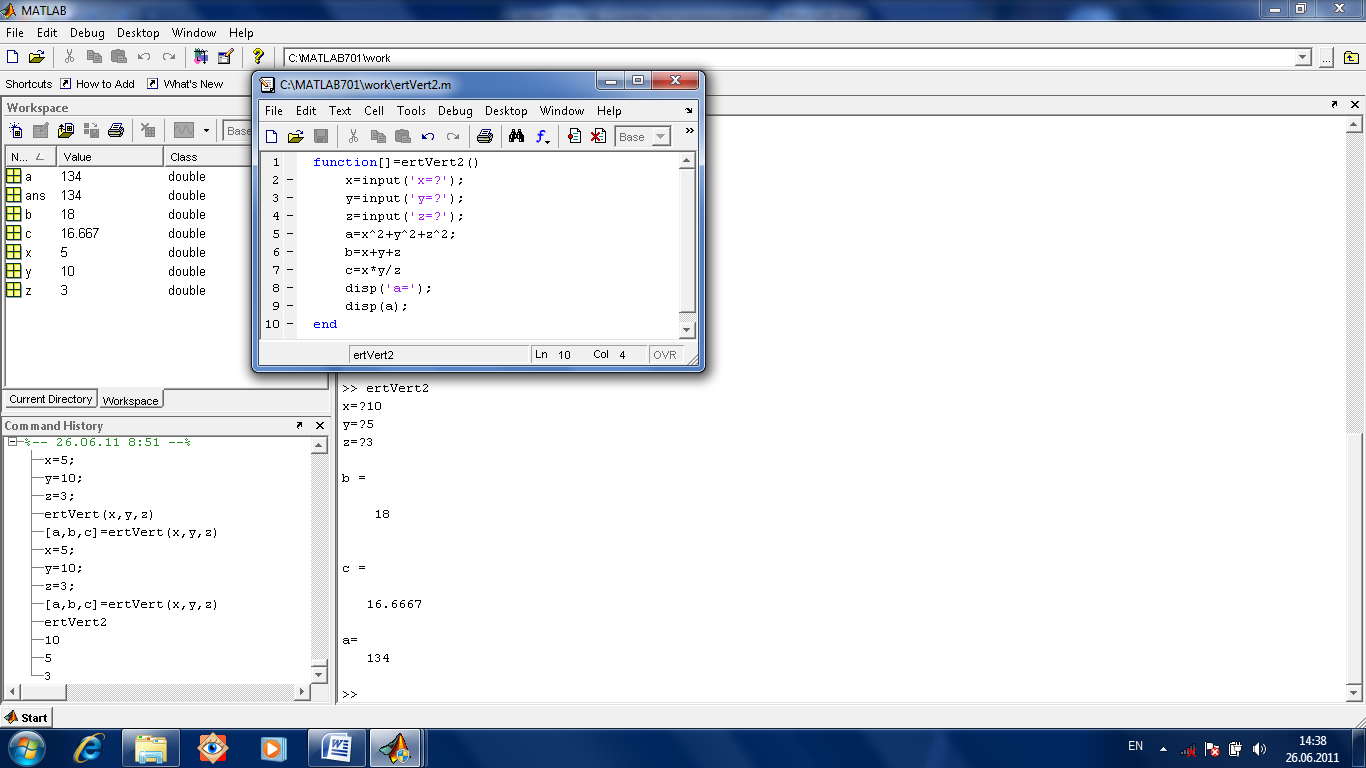
Task: Click the yellow question mark Help icon
Action: 258,57
